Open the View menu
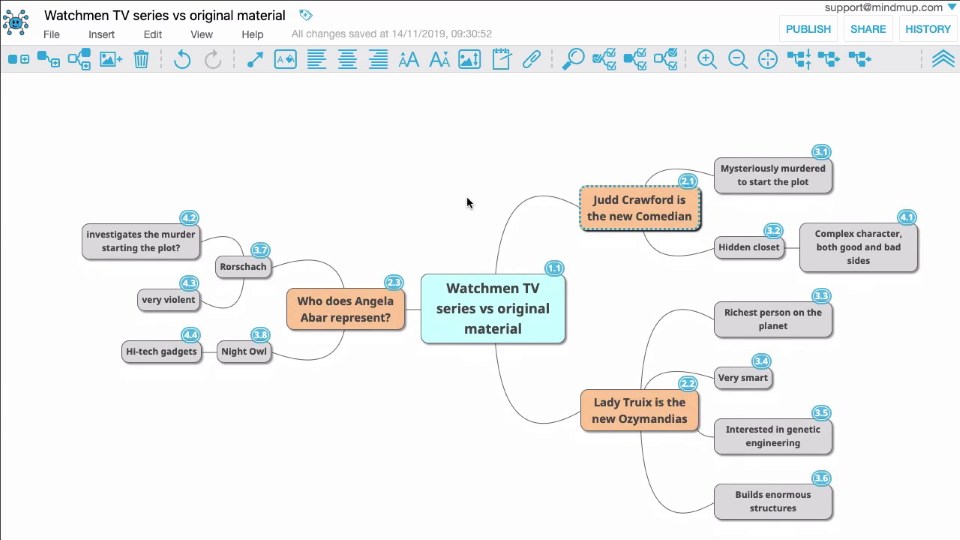The image size is (960, 540). pos(202,34)
